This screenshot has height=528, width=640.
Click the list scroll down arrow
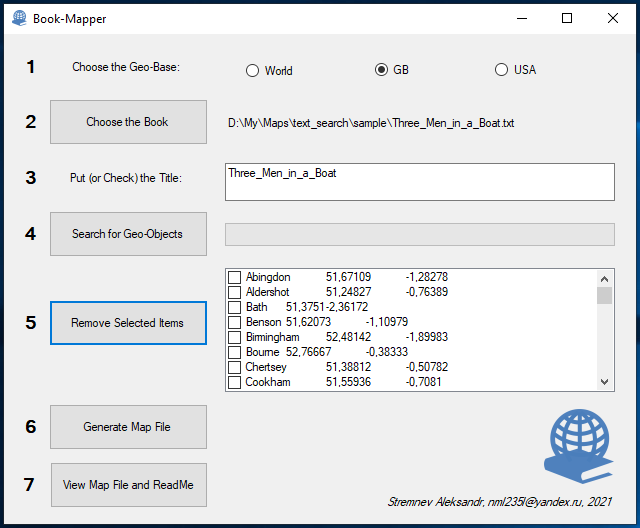pyautogui.click(x=604, y=382)
